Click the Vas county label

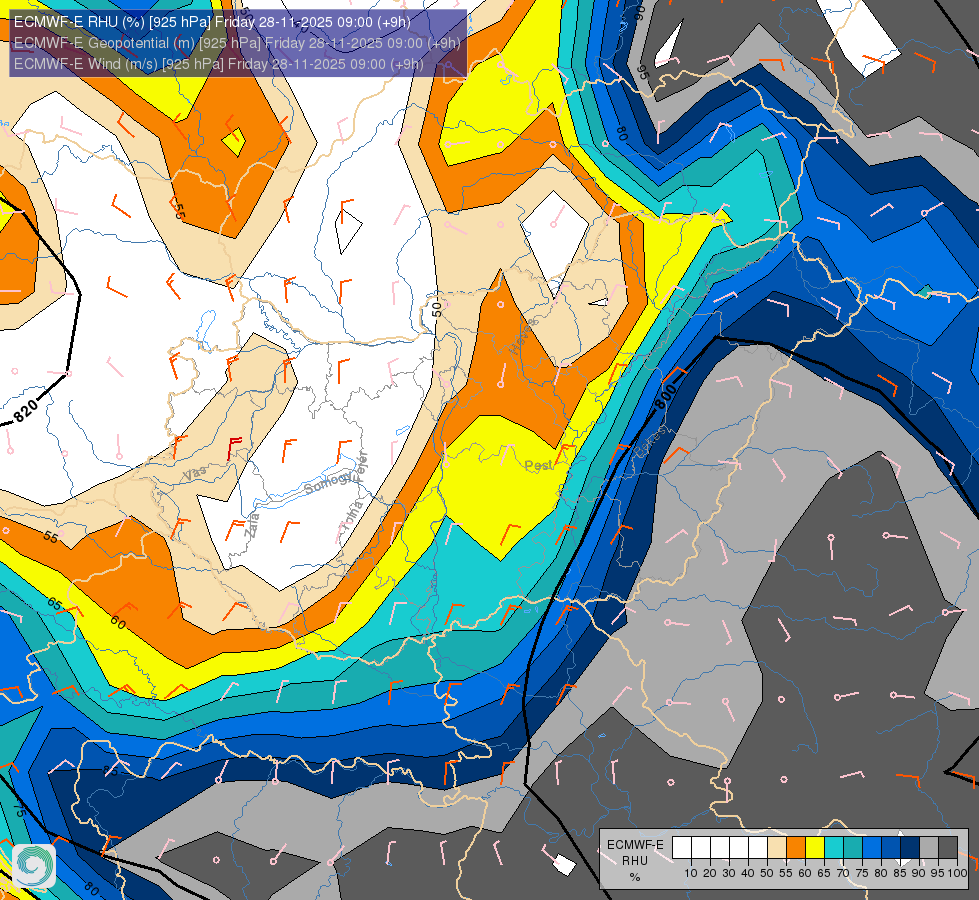(195, 475)
